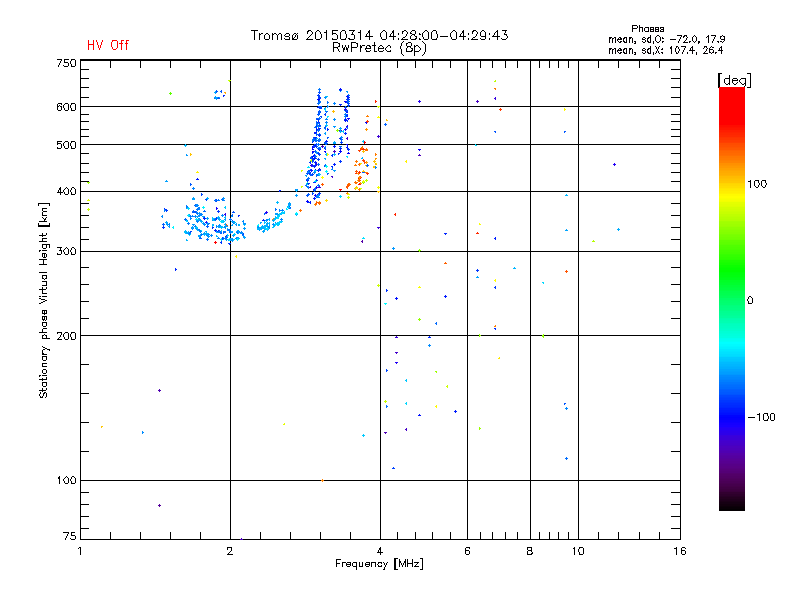This screenshot has width=800, height=600.
Task: Click the 750 km y-axis tick label
Action: pyautogui.click(x=66, y=63)
